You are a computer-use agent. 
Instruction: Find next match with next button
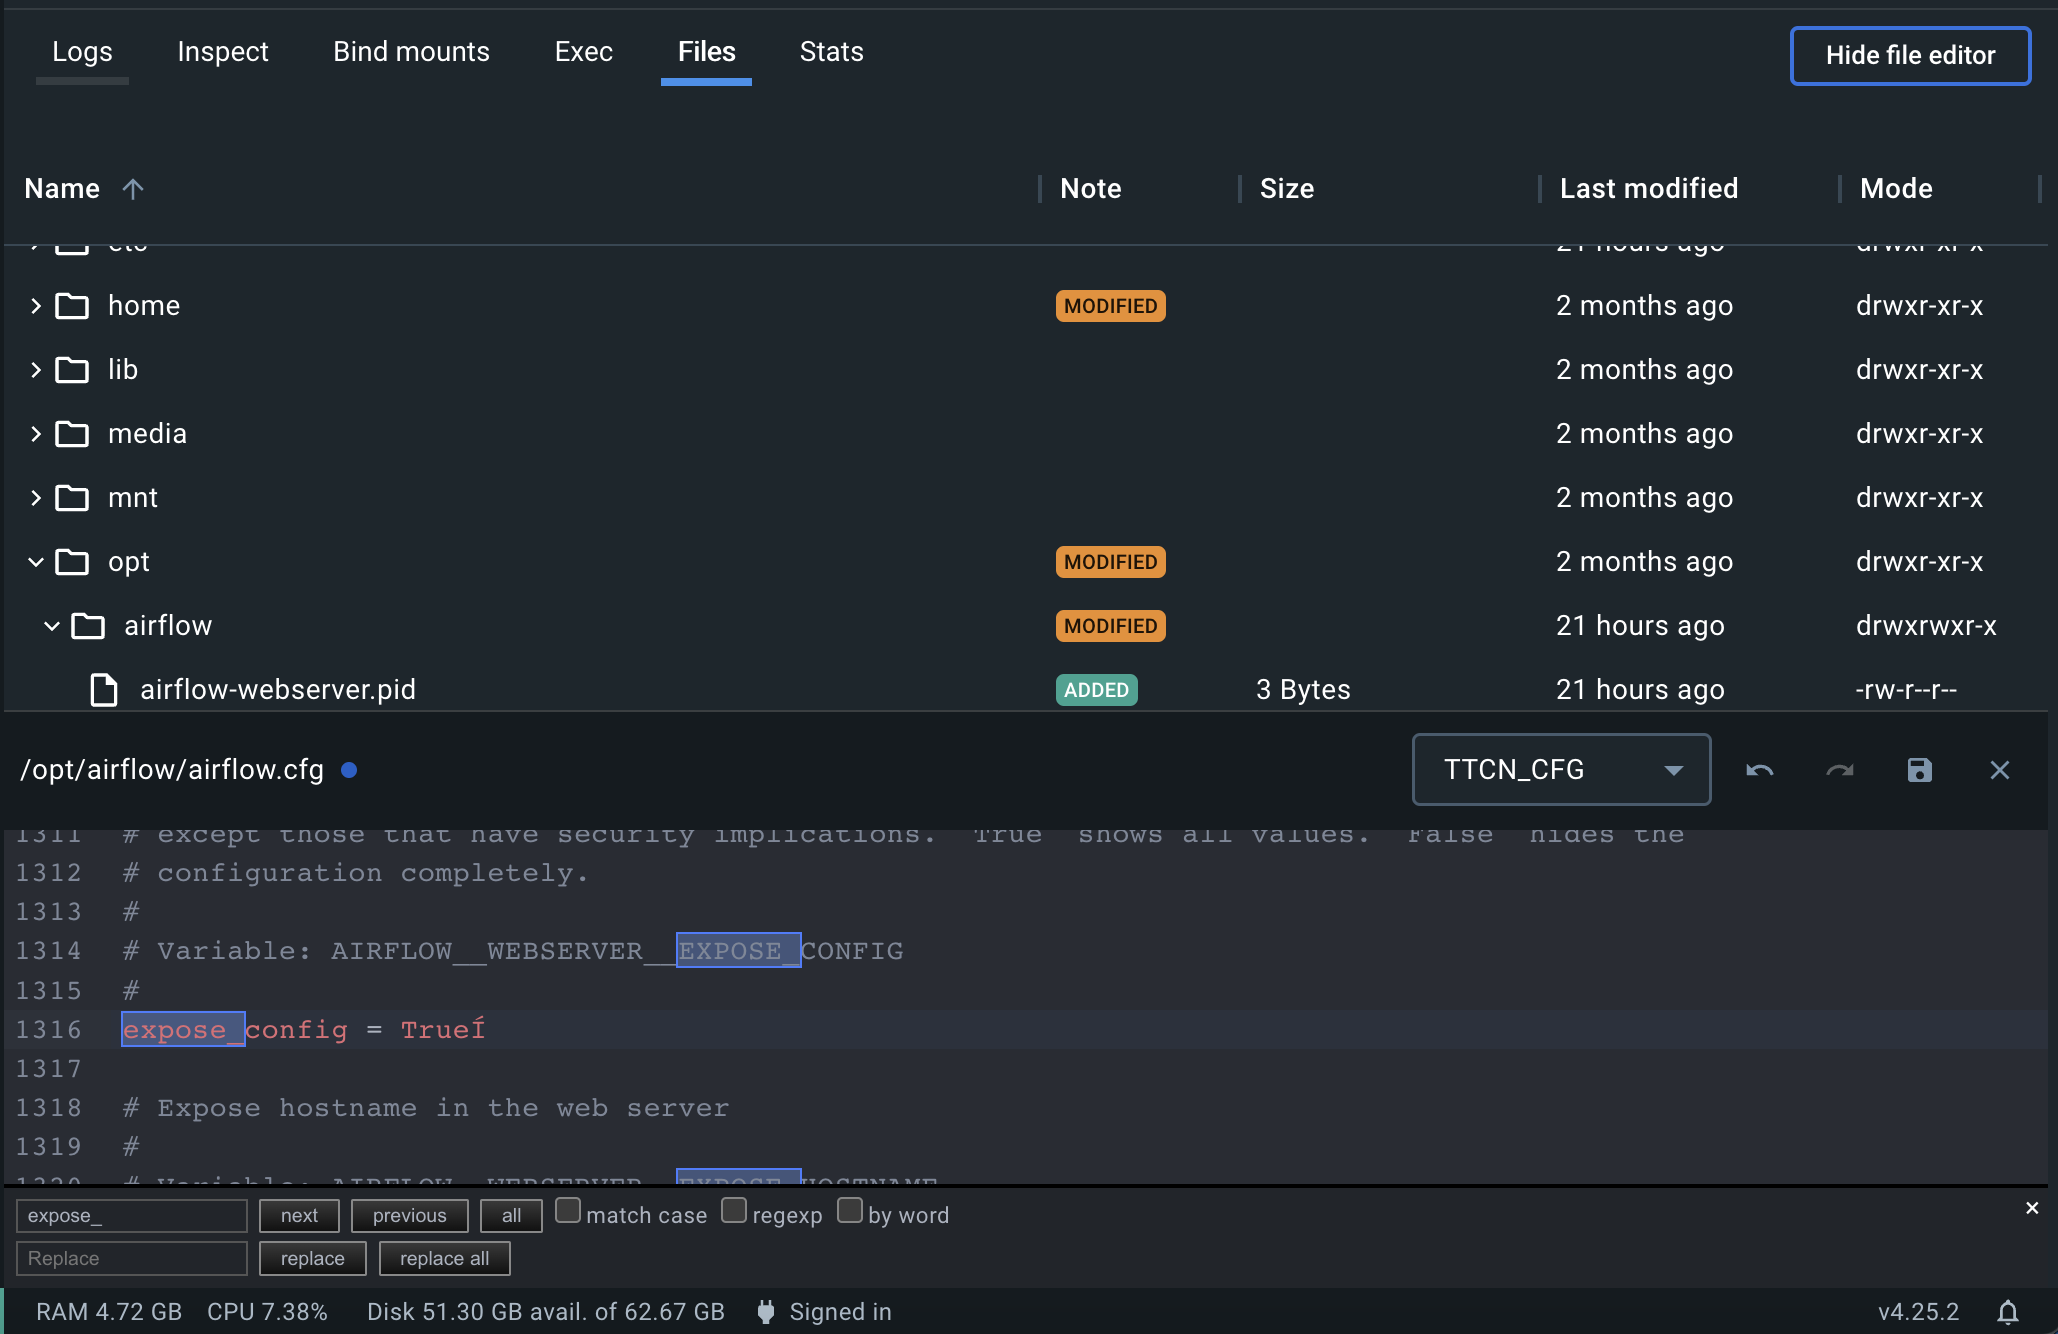[x=299, y=1216]
